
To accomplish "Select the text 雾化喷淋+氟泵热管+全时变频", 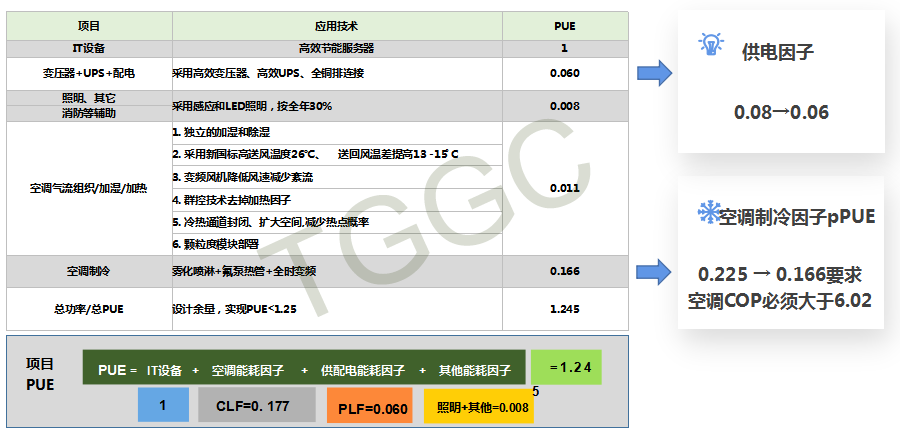I will (x=244, y=271).
